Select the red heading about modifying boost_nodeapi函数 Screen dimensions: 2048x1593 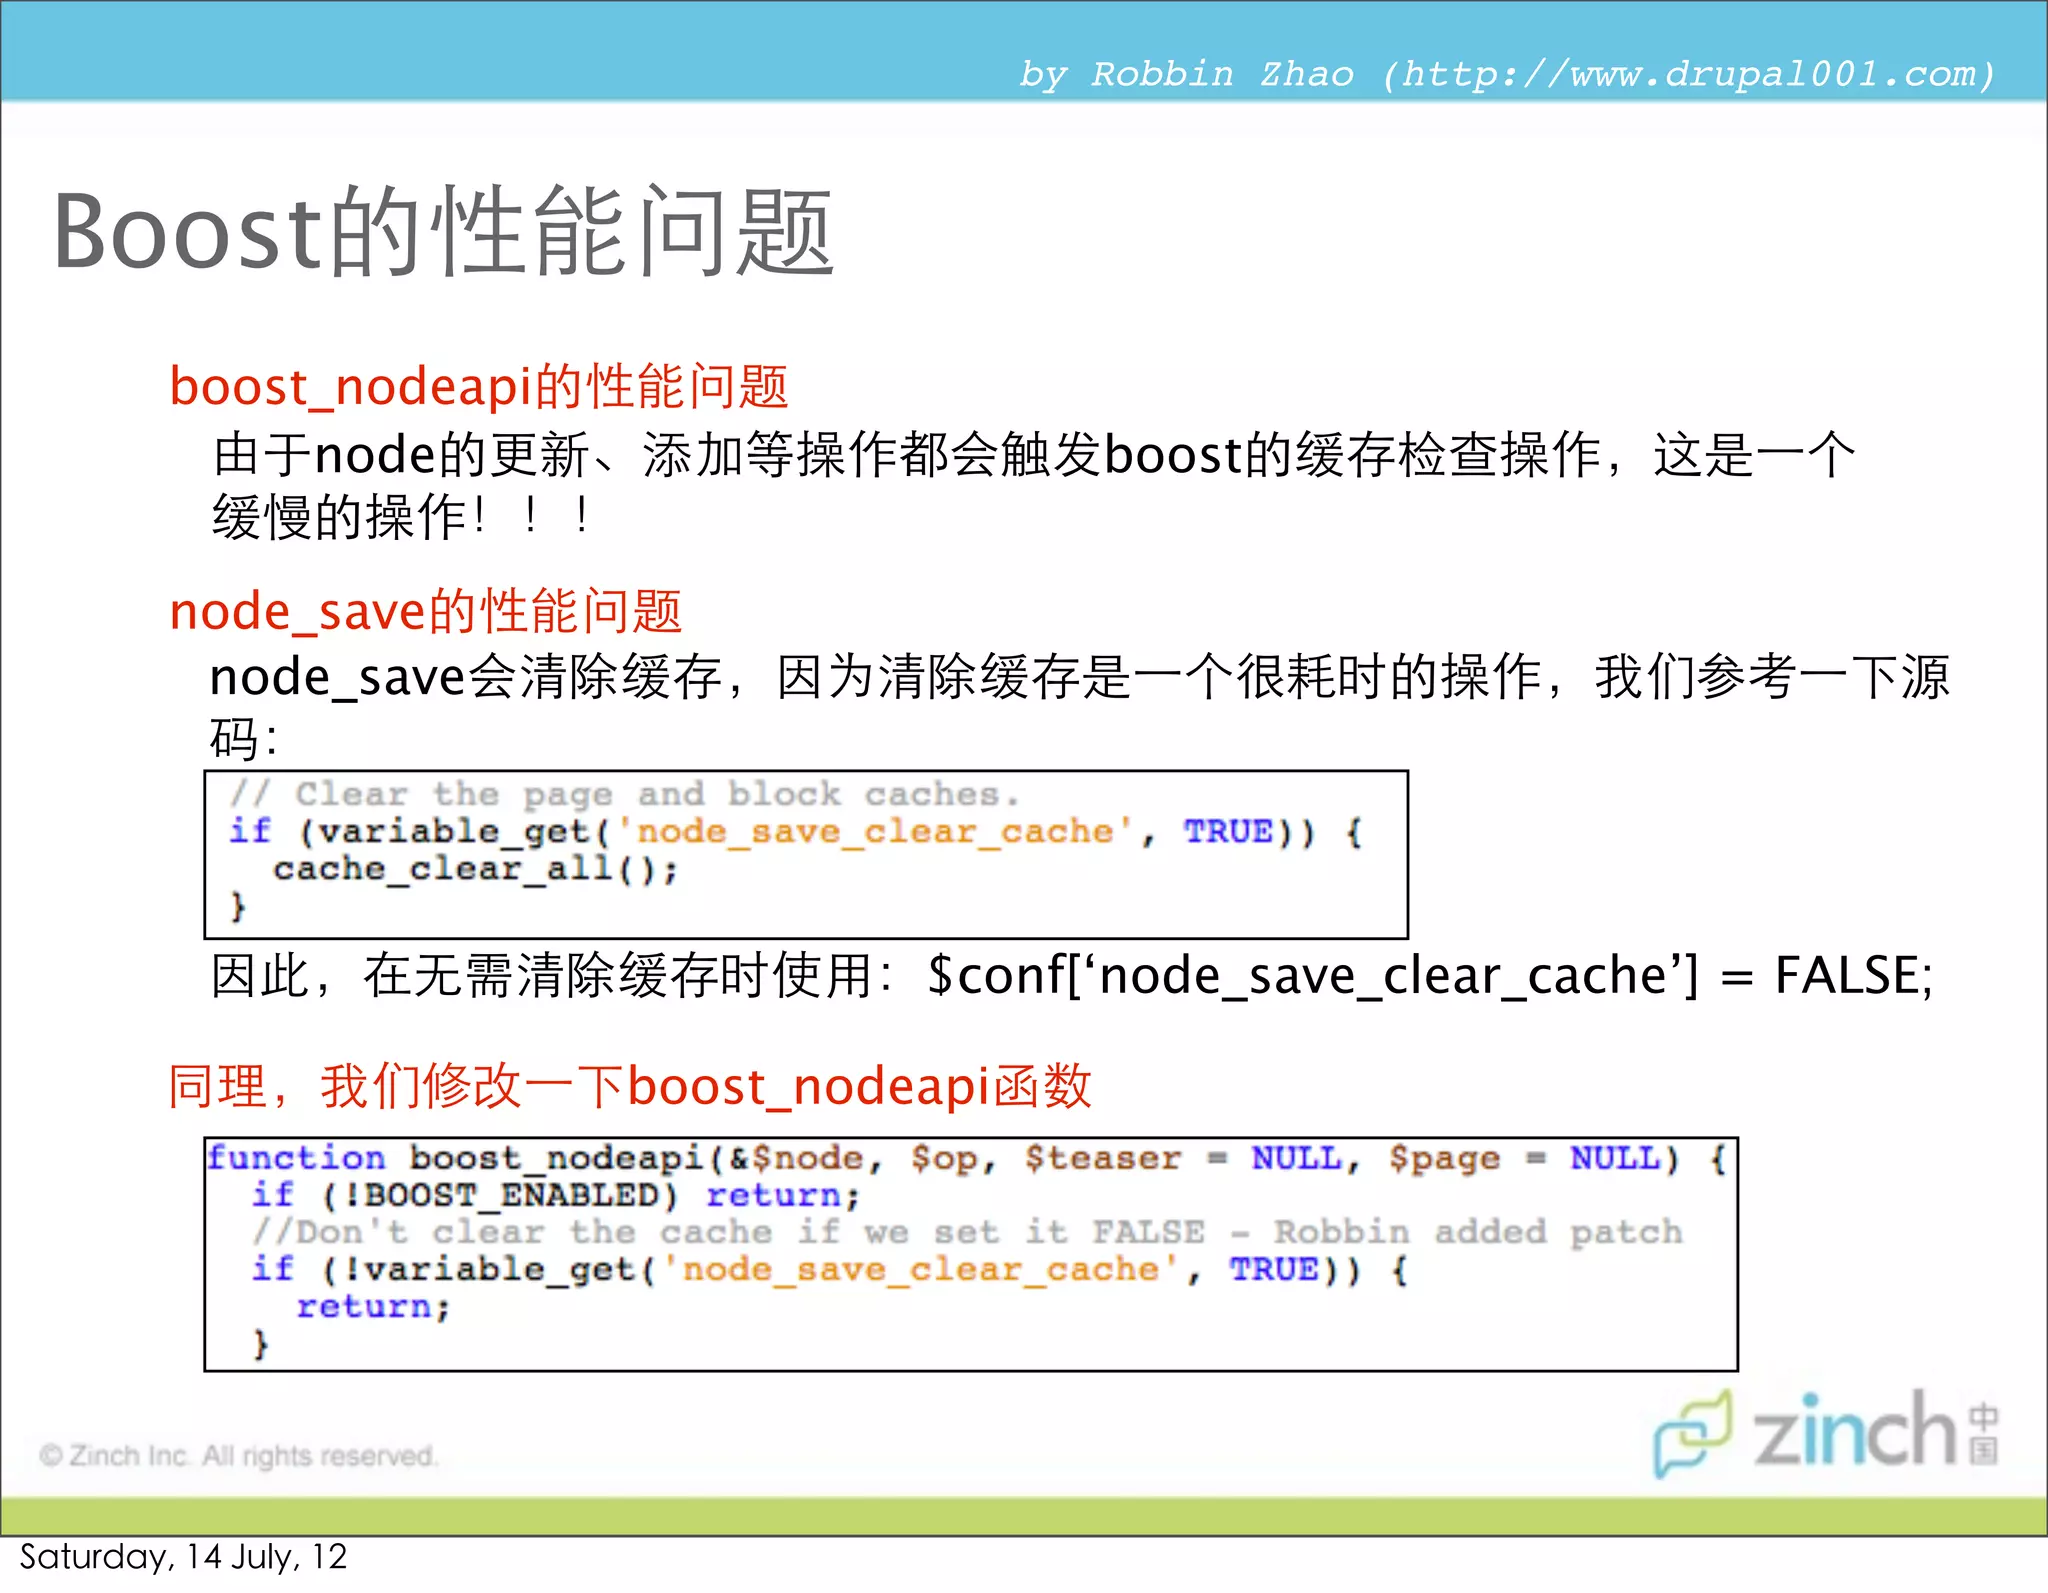pyautogui.click(x=629, y=1086)
